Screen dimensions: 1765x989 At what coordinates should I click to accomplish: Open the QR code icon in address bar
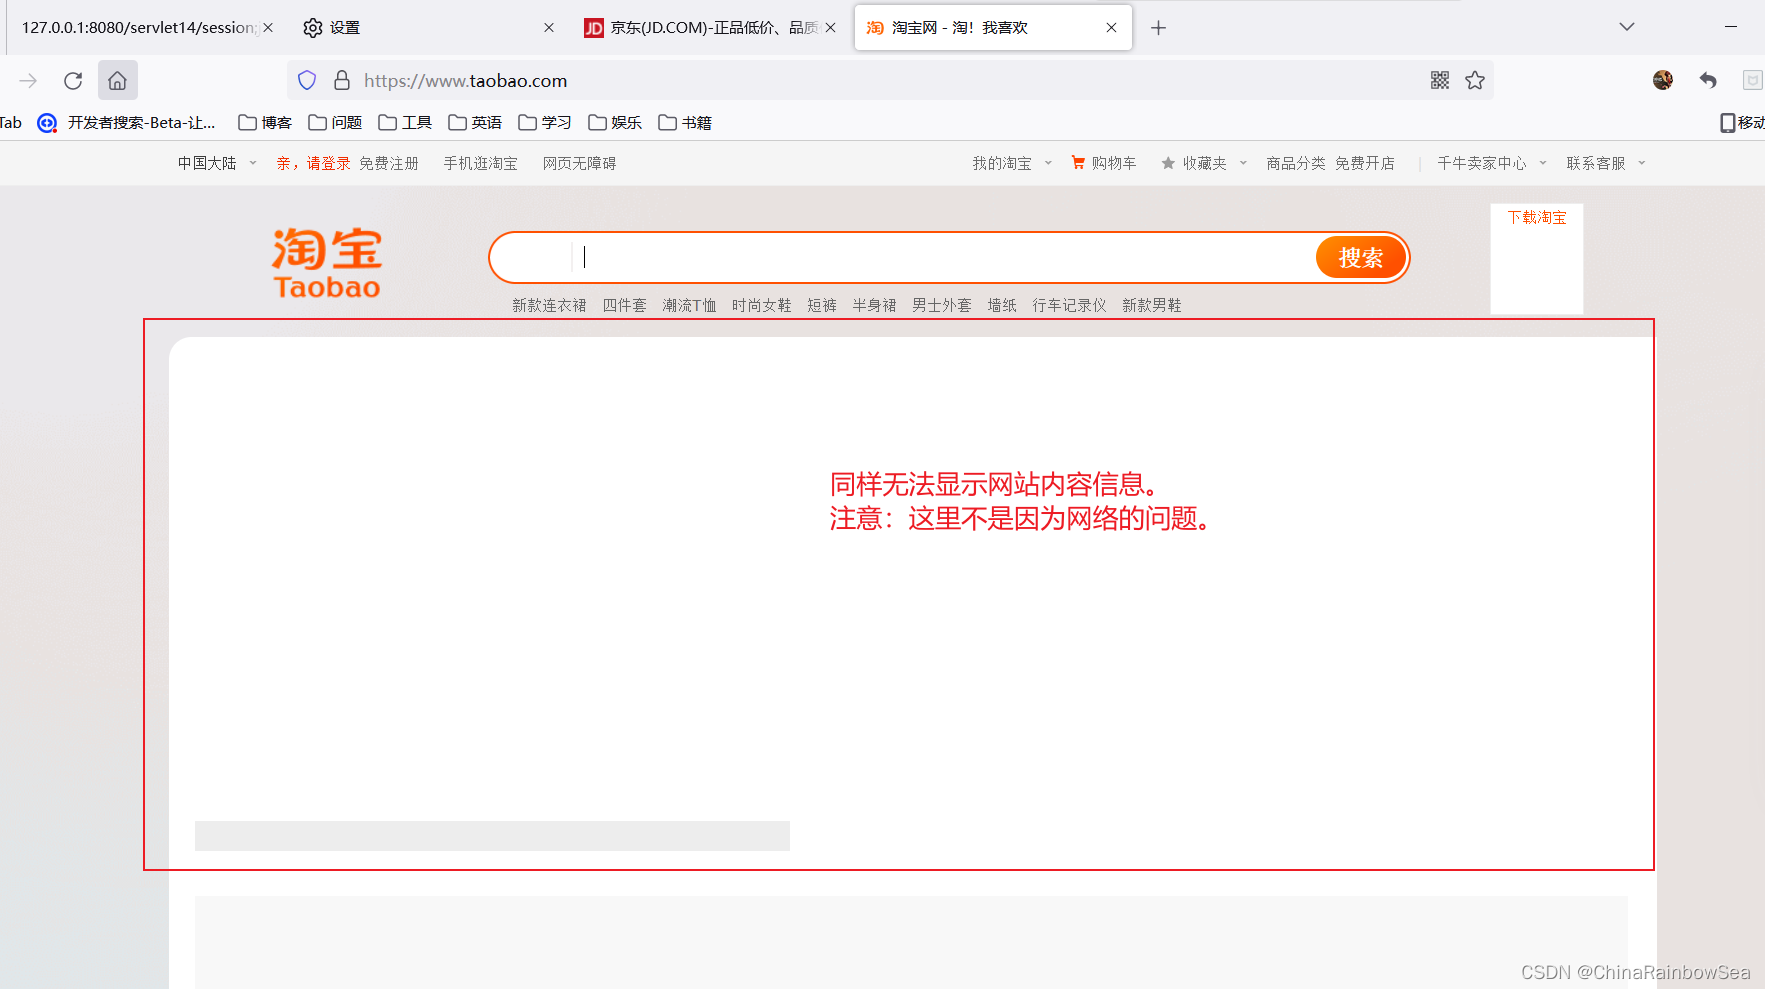click(1440, 80)
